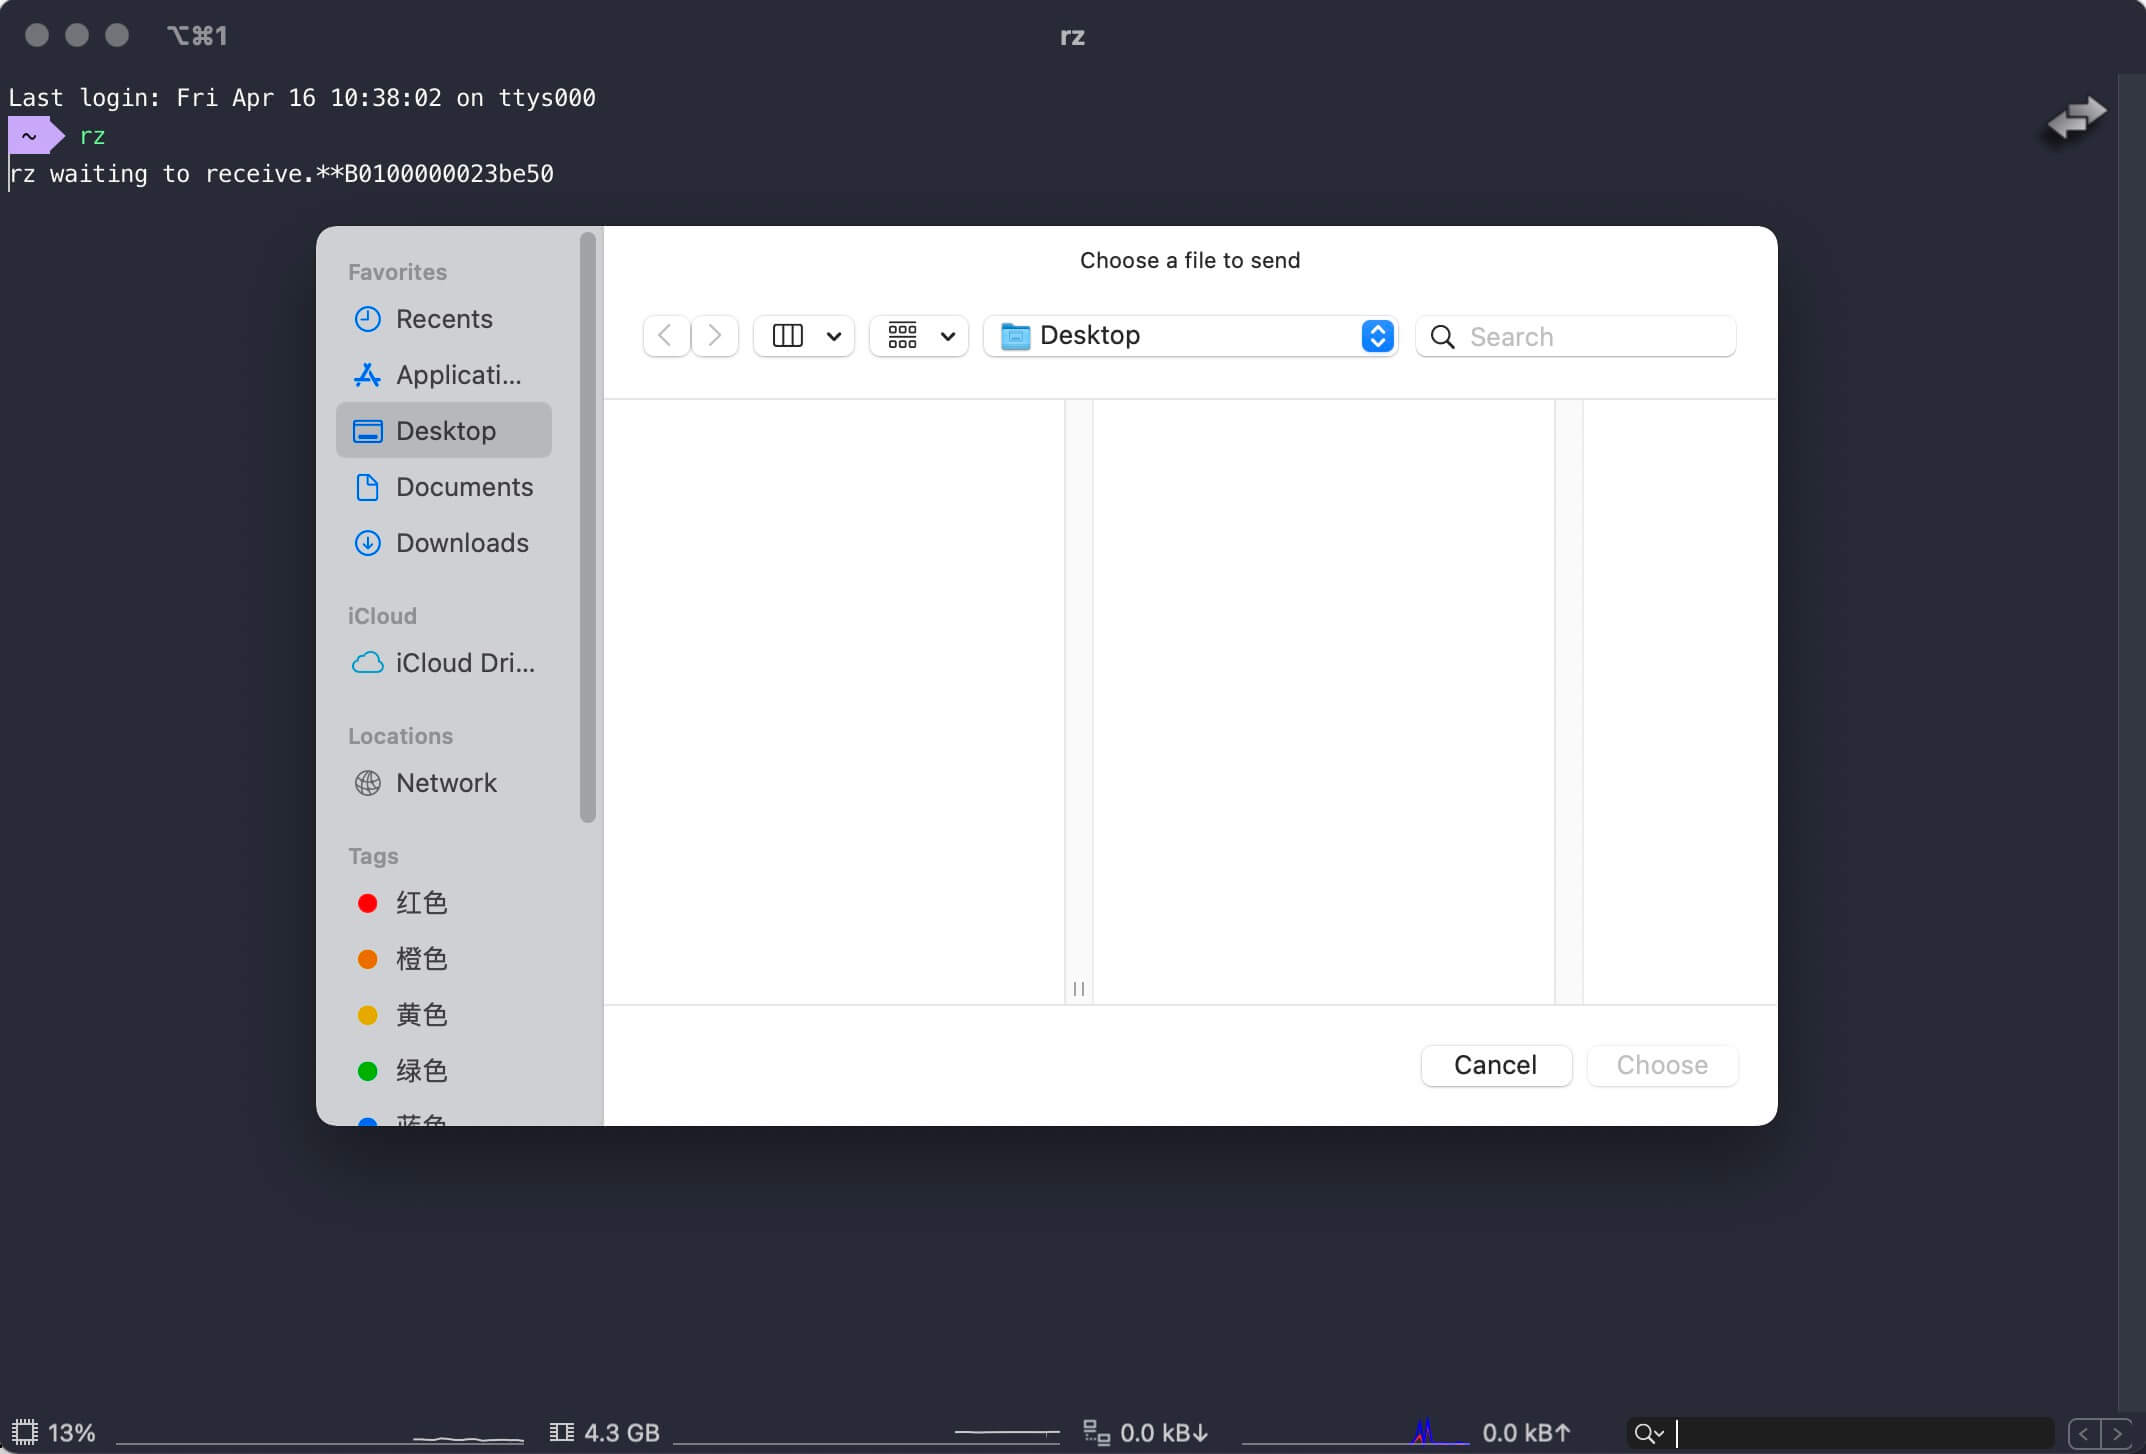
Task: Click the iCloud Drive cloud icon
Action: (x=367, y=662)
